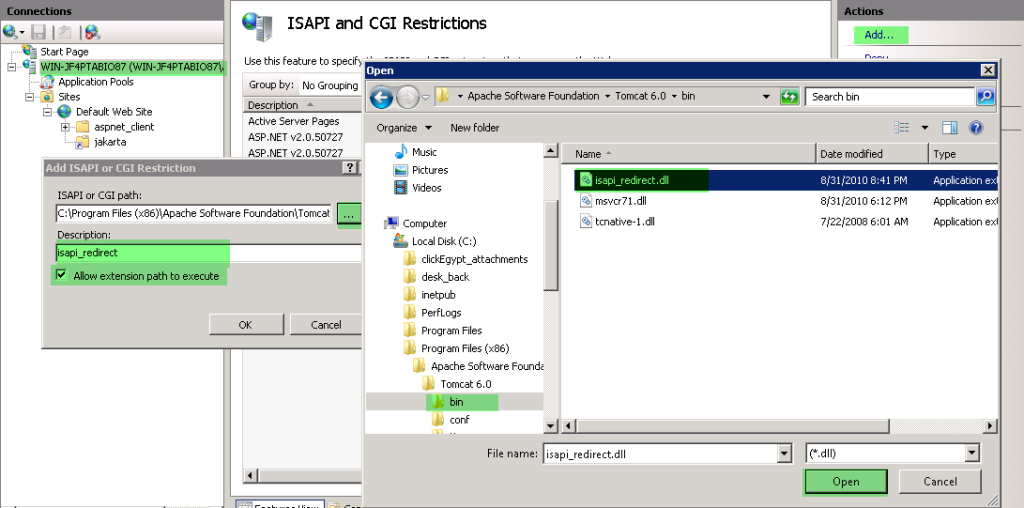1024x508 pixels.
Task: Click the refresh icon beside the address bar
Action: click(790, 97)
